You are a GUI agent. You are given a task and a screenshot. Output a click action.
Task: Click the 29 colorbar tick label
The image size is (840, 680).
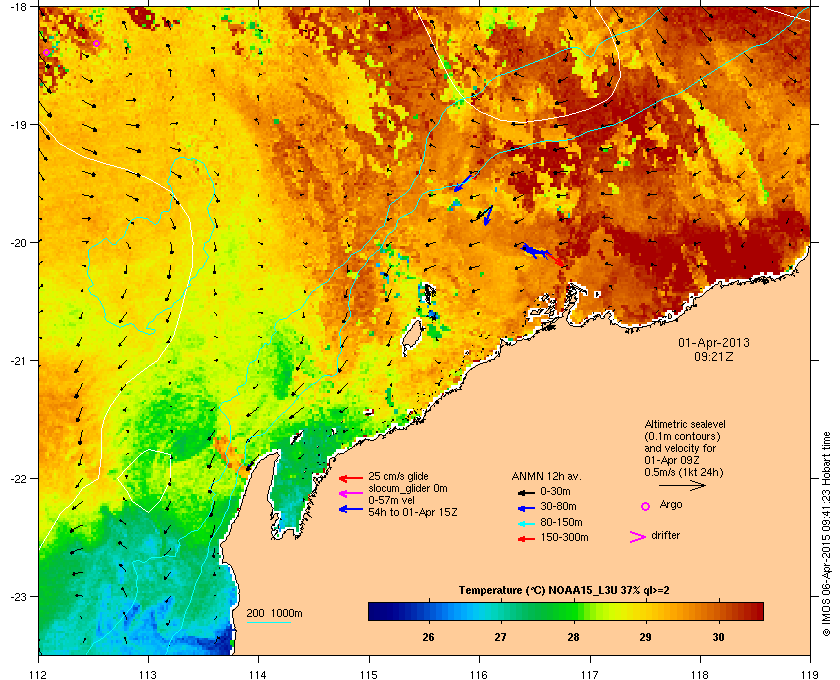(x=646, y=637)
